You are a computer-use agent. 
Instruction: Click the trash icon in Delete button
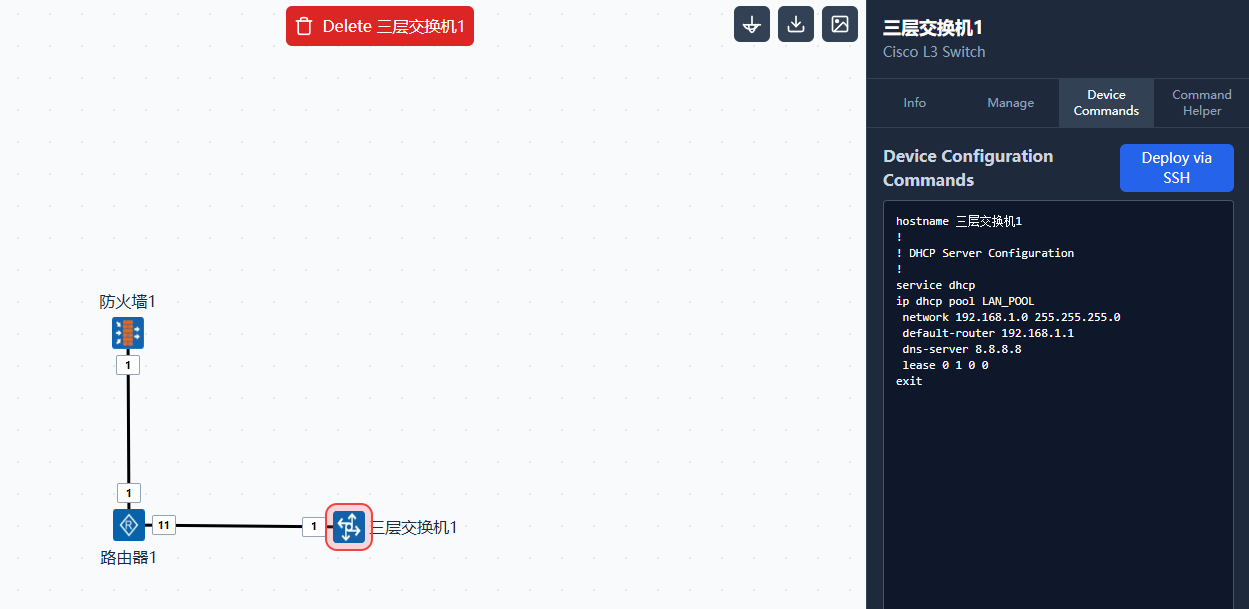tap(305, 26)
